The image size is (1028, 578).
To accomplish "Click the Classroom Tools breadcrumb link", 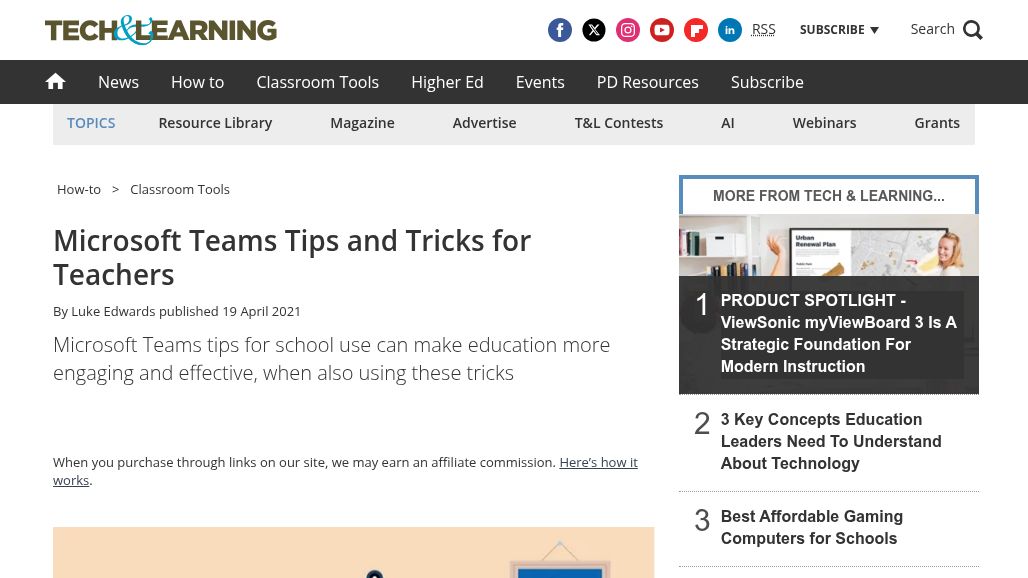I will point(180,189).
